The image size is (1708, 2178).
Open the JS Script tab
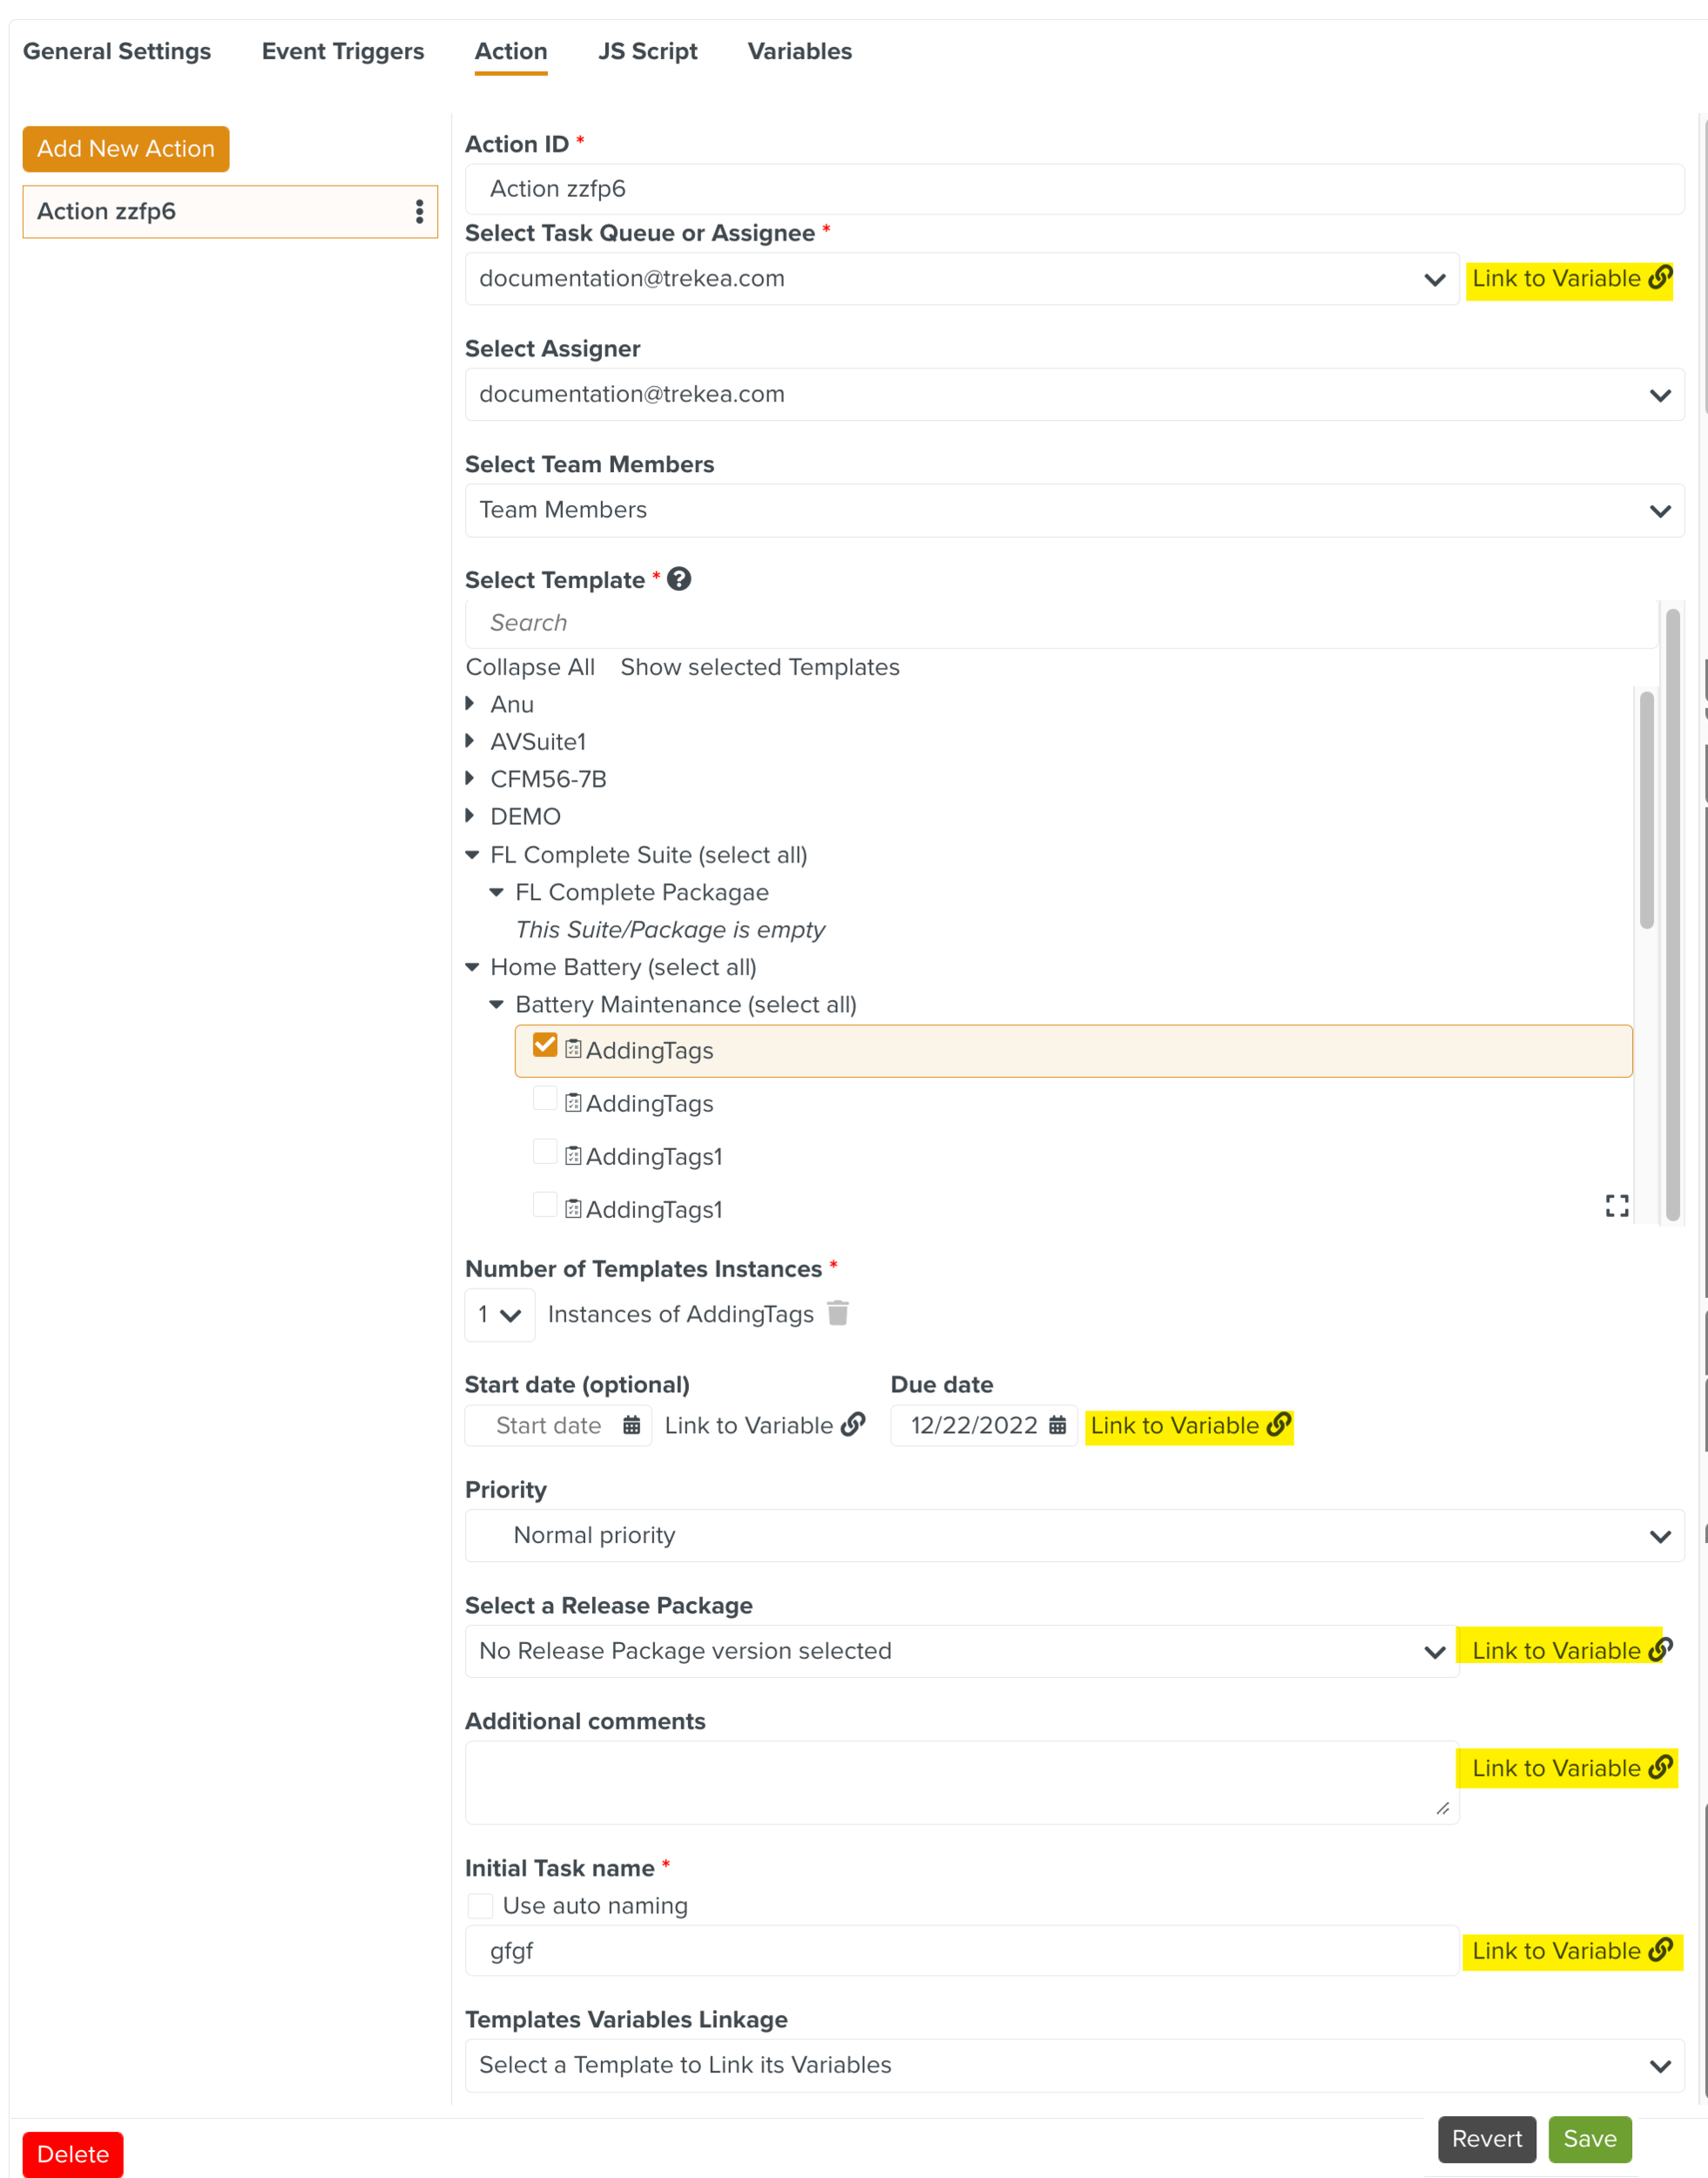(x=647, y=51)
